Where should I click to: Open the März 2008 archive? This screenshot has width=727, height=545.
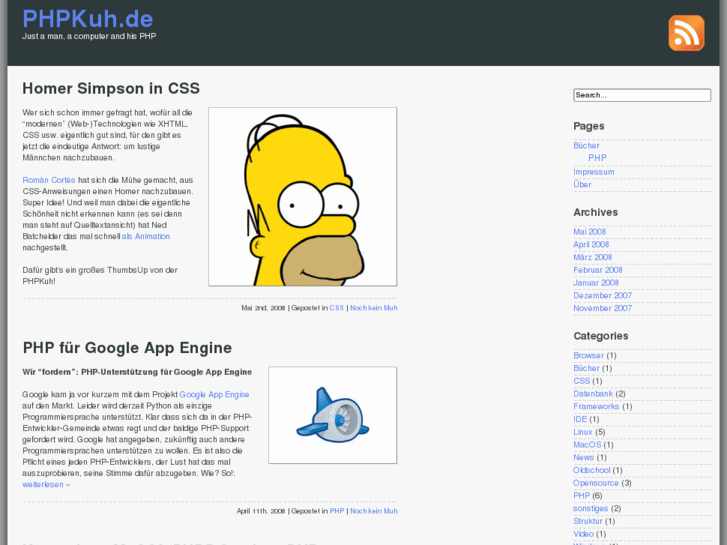593,257
